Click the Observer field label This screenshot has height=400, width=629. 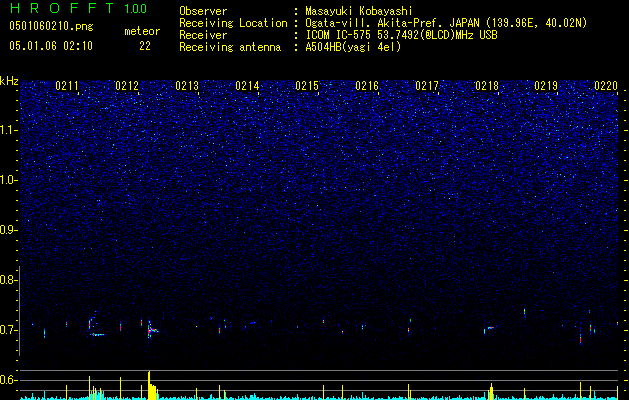point(203,11)
